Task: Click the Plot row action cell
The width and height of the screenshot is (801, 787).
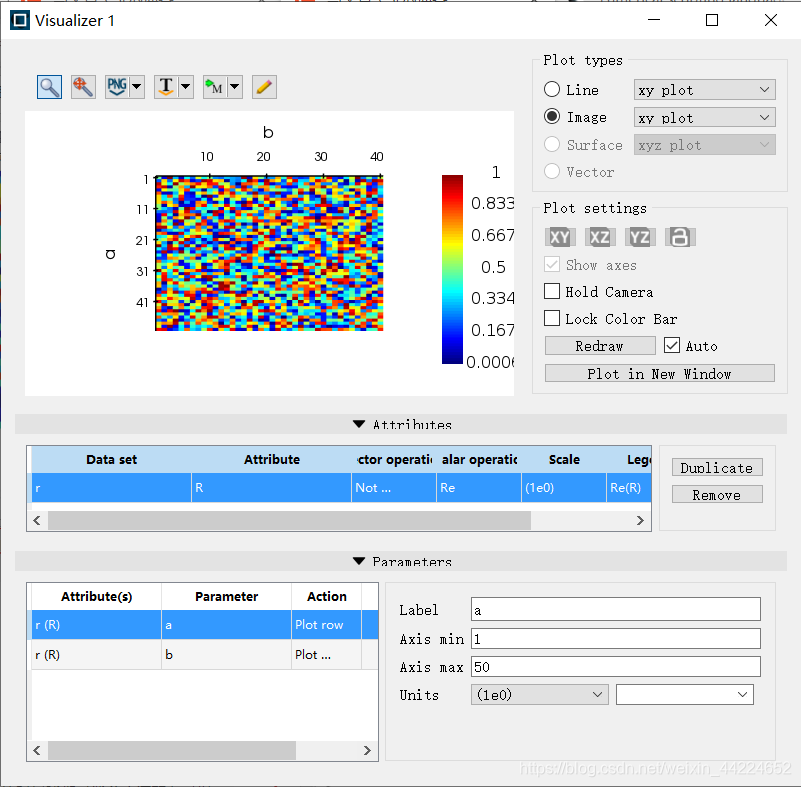Action: coord(326,625)
